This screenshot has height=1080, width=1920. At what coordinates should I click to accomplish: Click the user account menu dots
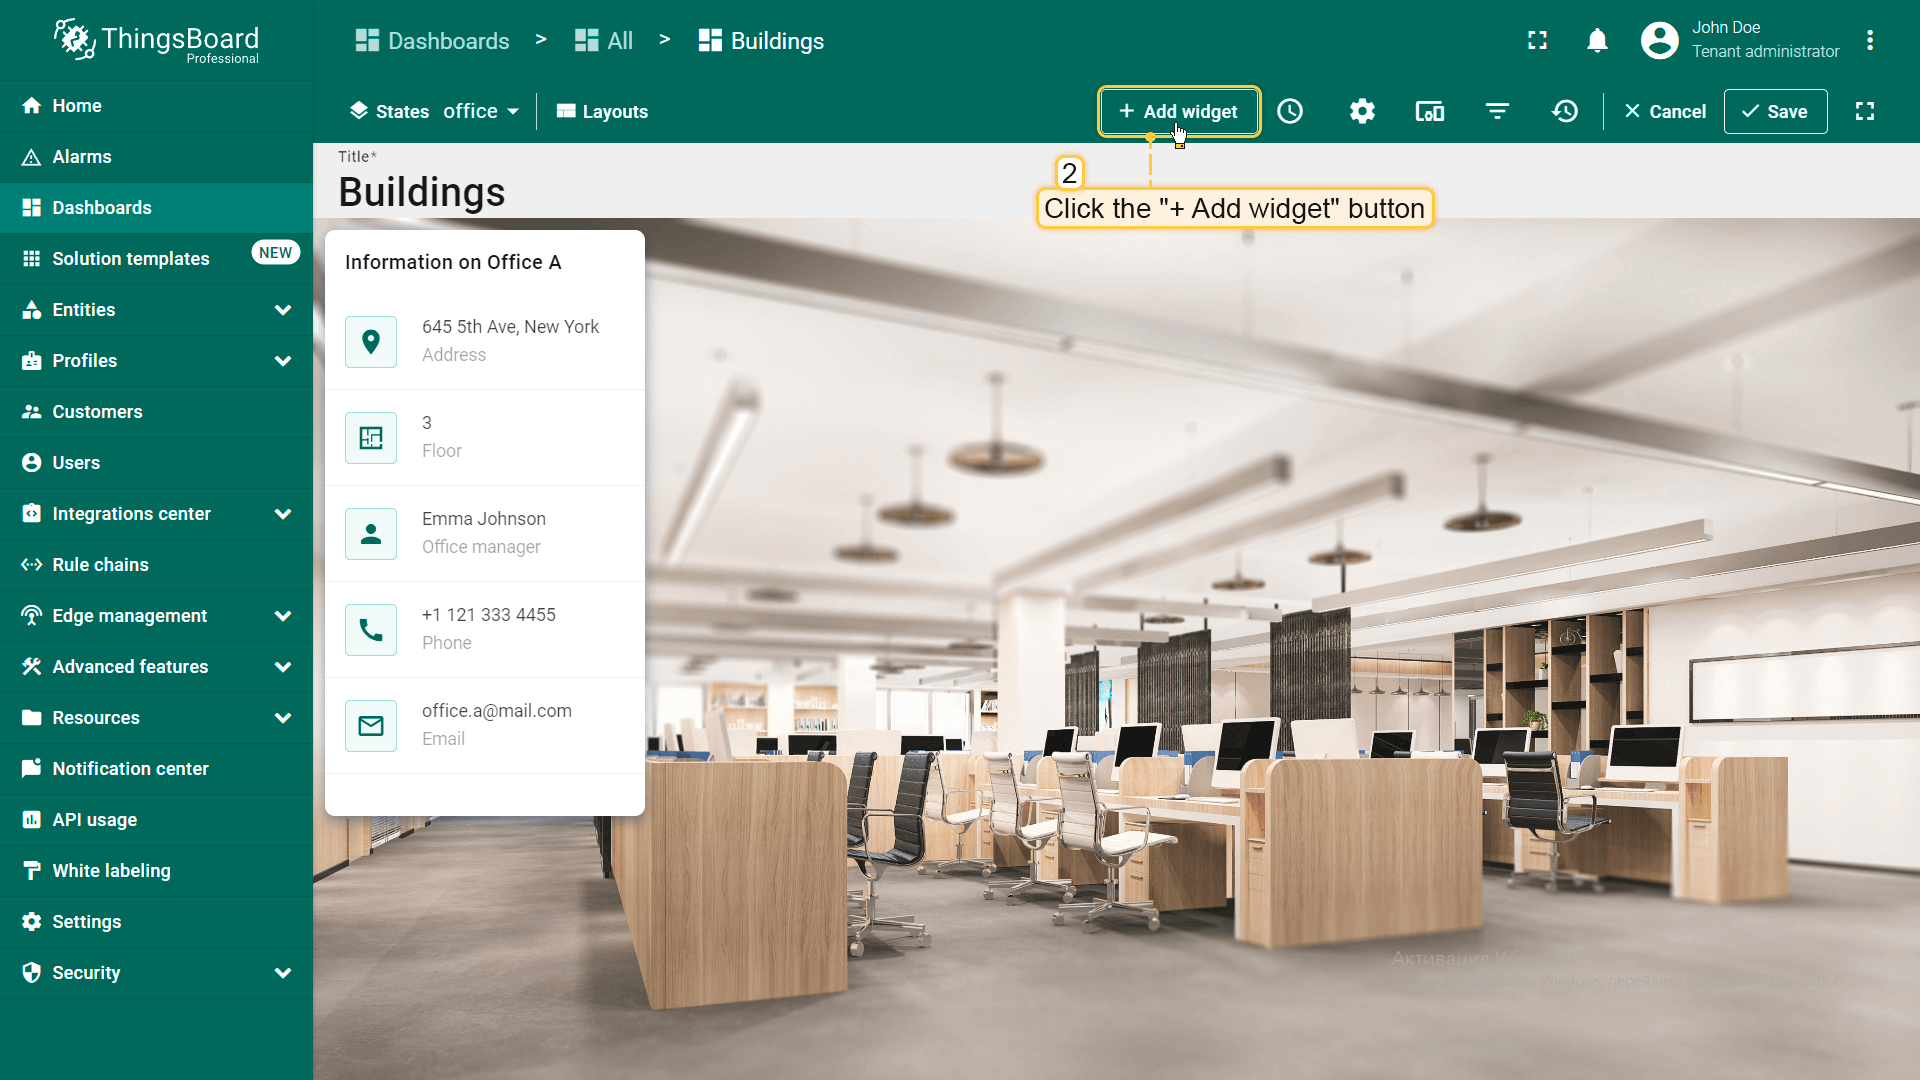(x=1870, y=40)
